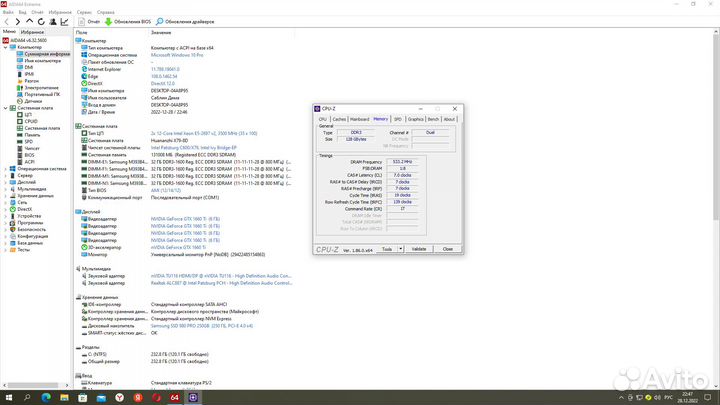Switch to Меню tab in left panel
720x405 pixels.
(9, 32)
